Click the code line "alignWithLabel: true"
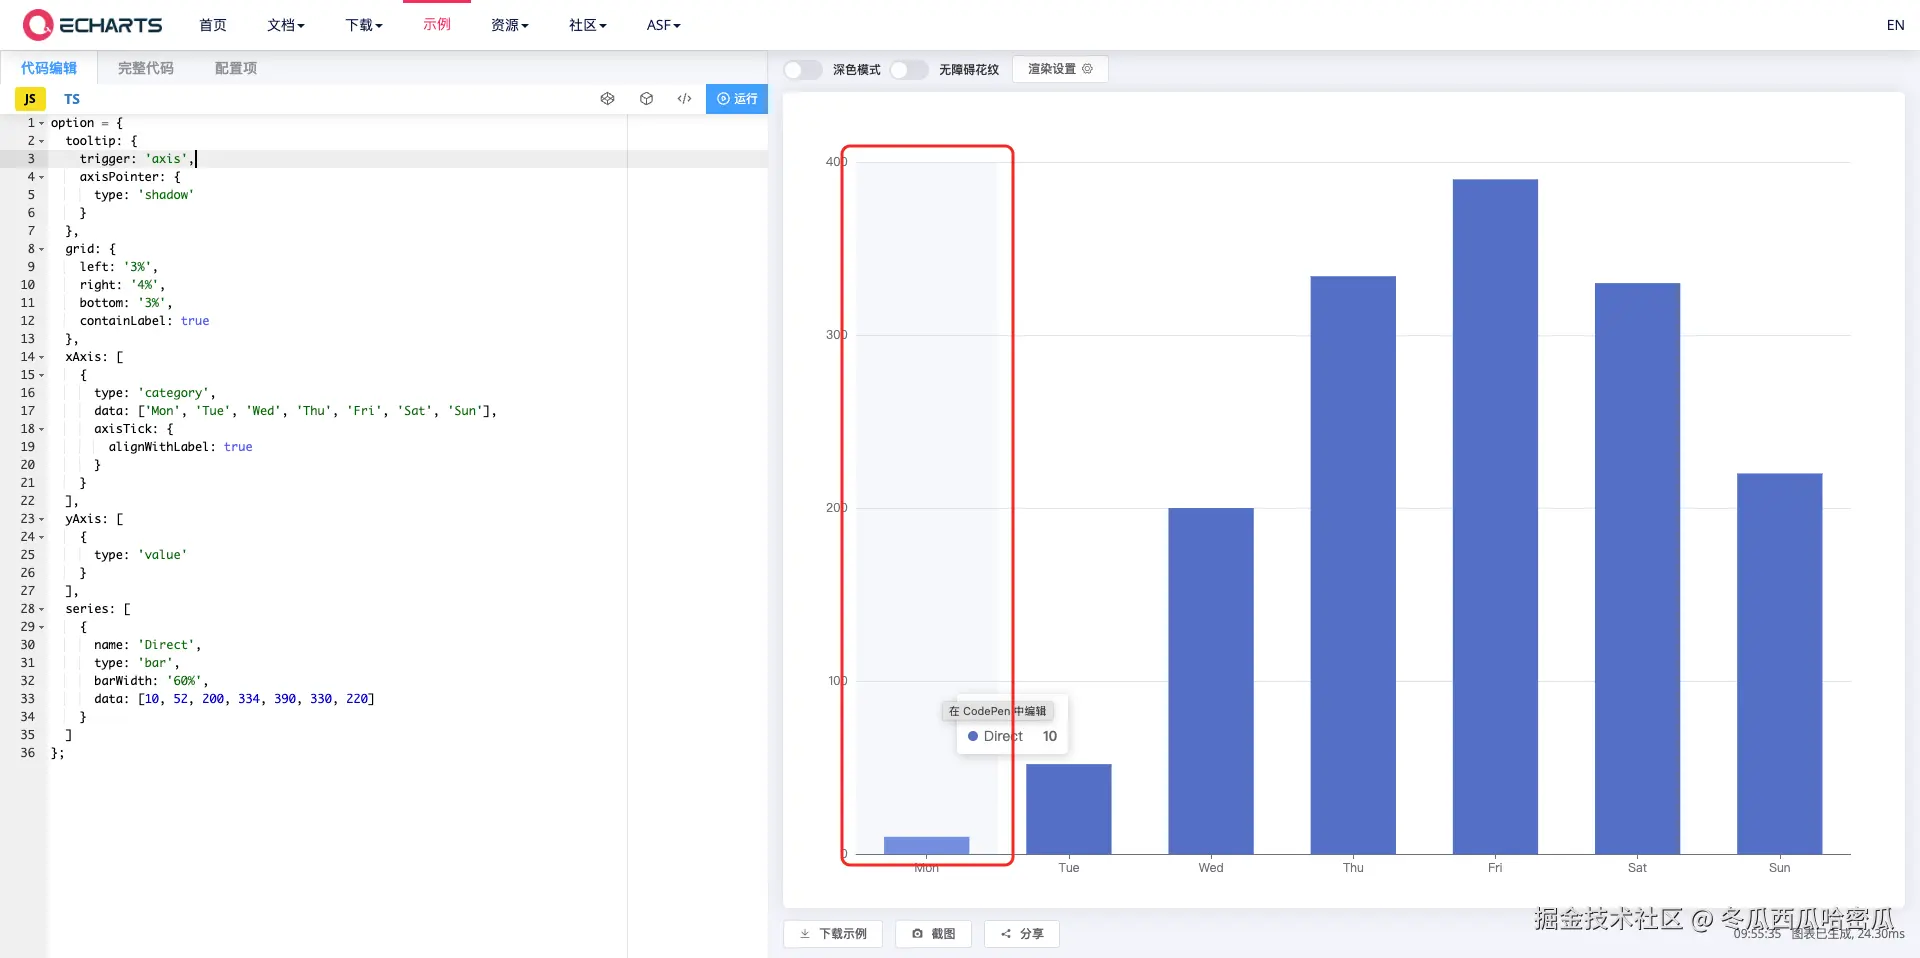Image resolution: width=1920 pixels, height=958 pixels. point(181,447)
